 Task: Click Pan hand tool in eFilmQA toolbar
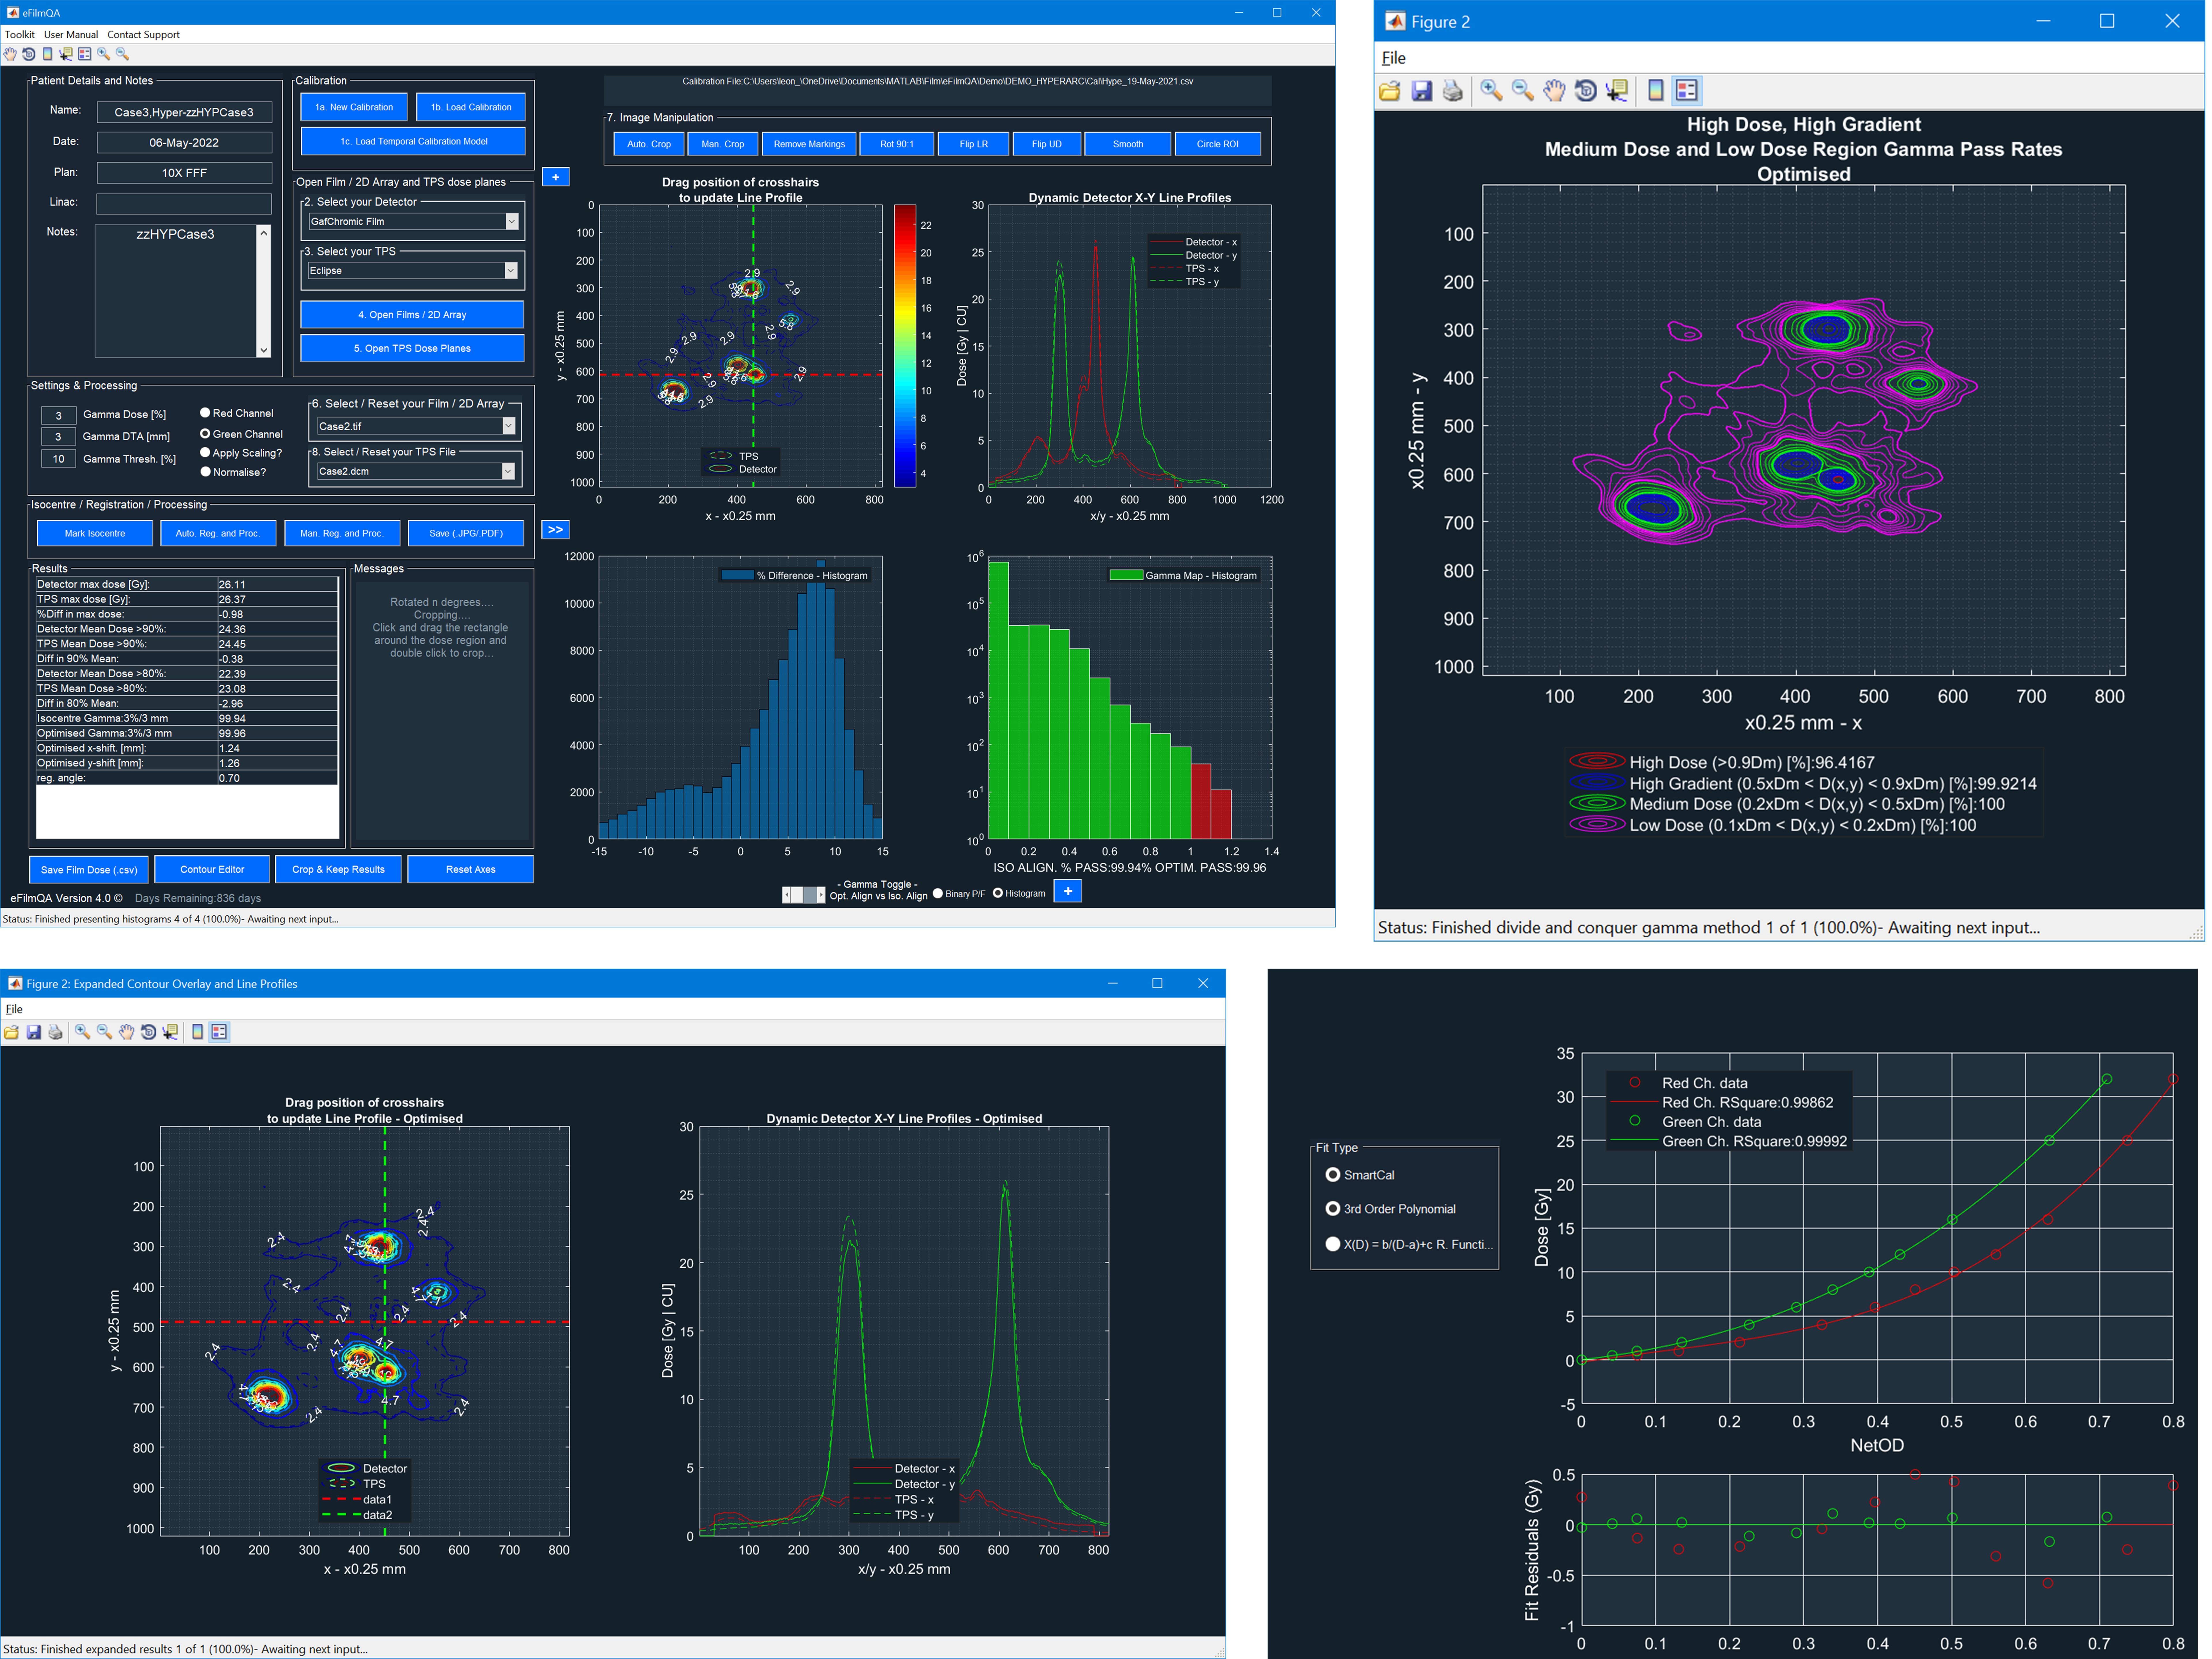point(10,54)
